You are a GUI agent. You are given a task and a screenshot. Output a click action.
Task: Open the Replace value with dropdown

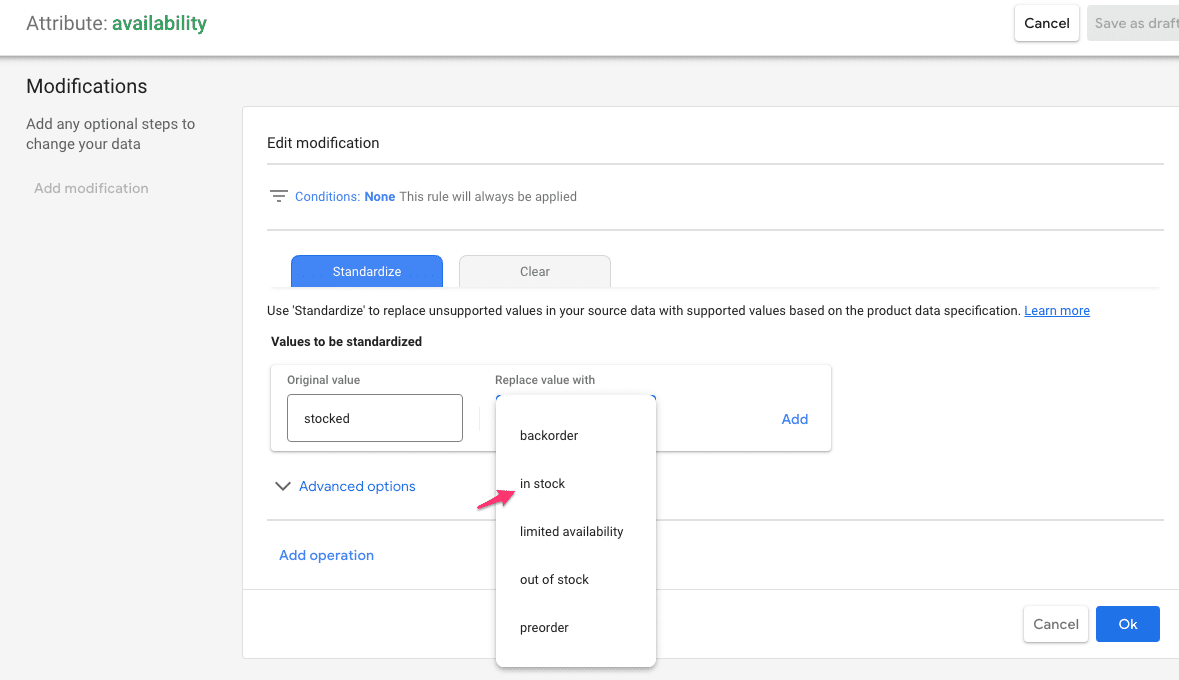[575, 400]
